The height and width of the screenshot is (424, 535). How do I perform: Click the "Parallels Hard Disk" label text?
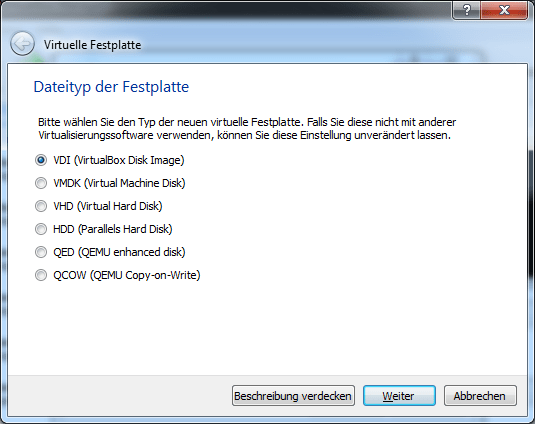pos(125,229)
